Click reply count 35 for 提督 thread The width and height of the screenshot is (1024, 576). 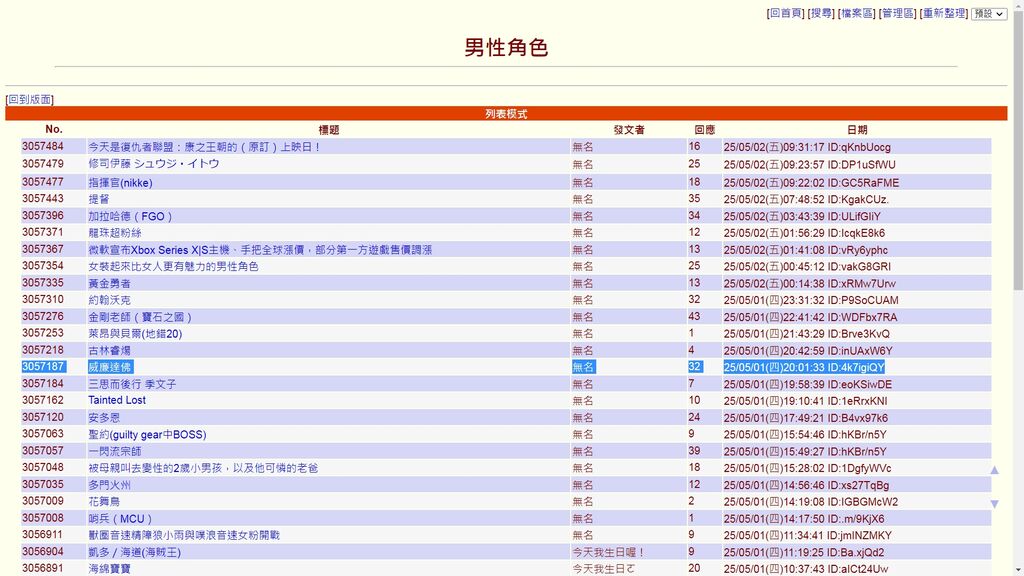click(694, 199)
